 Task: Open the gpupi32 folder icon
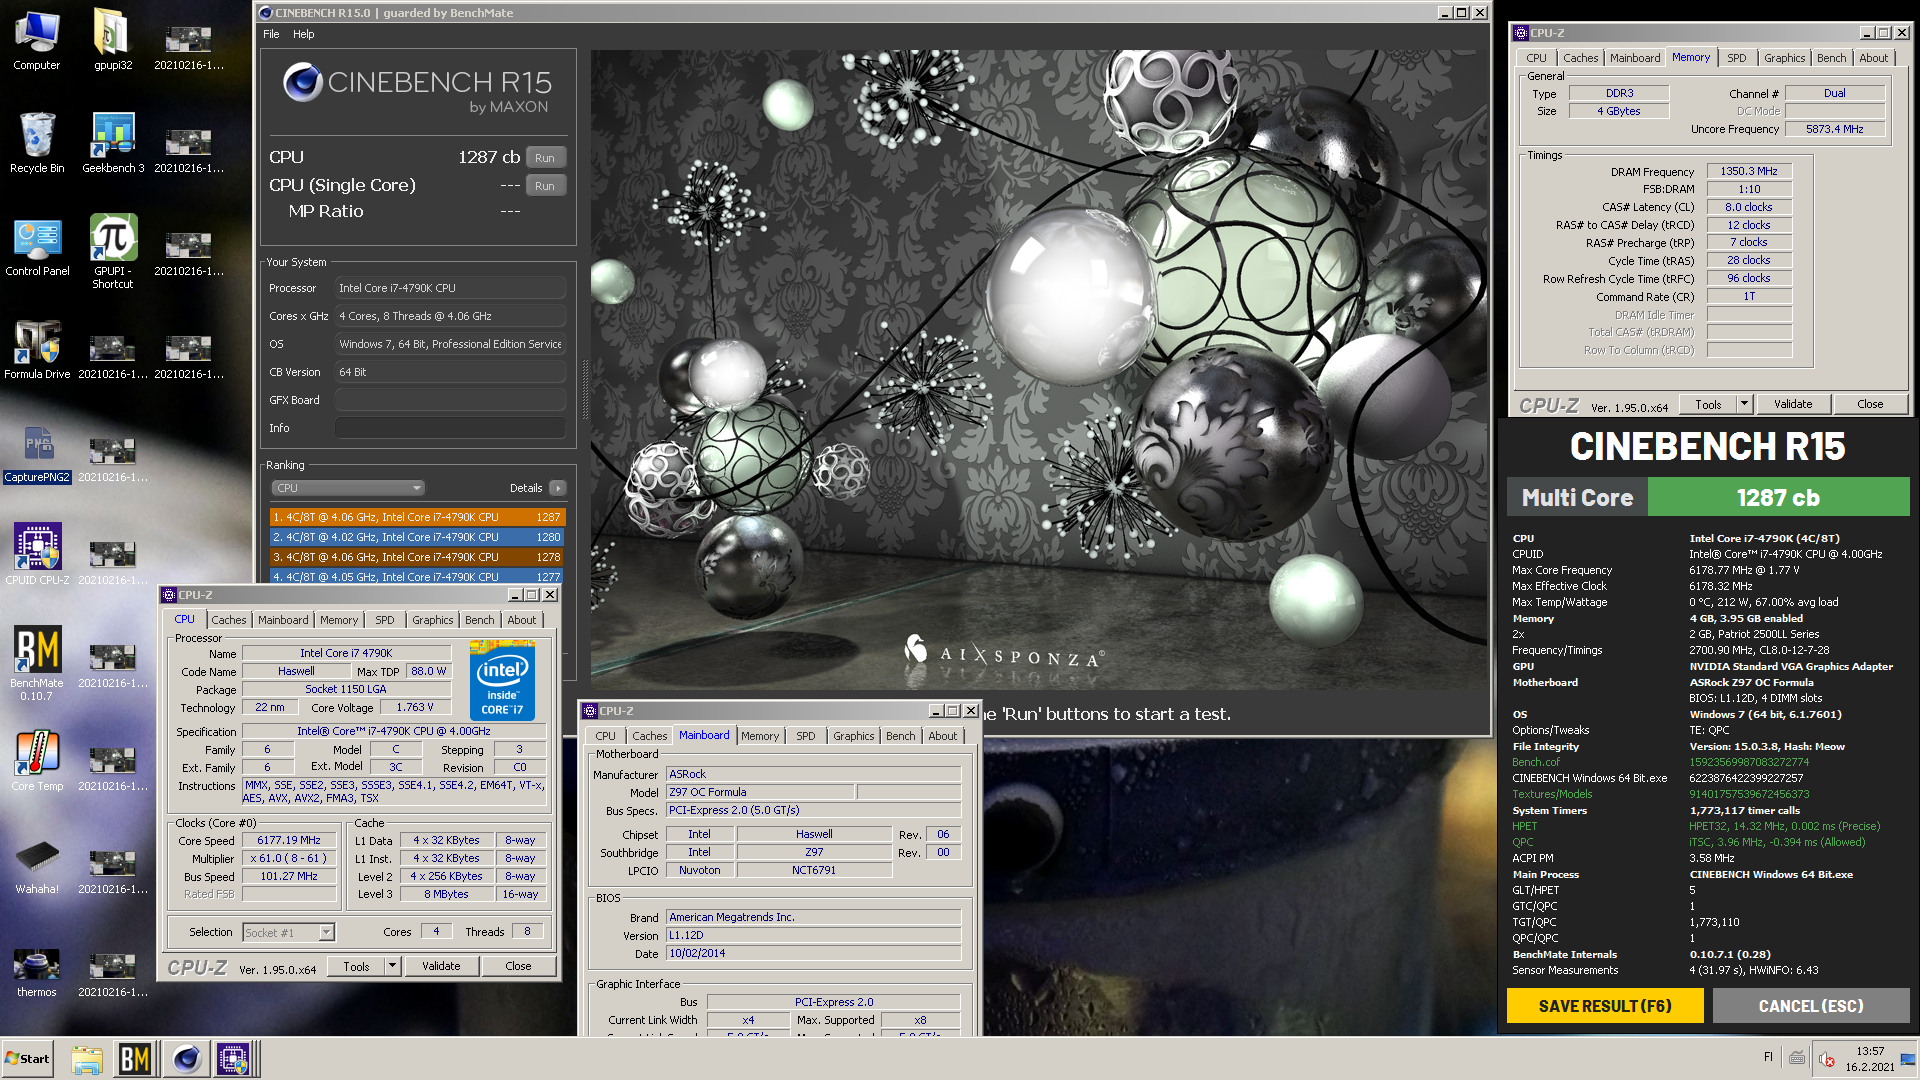113,40
